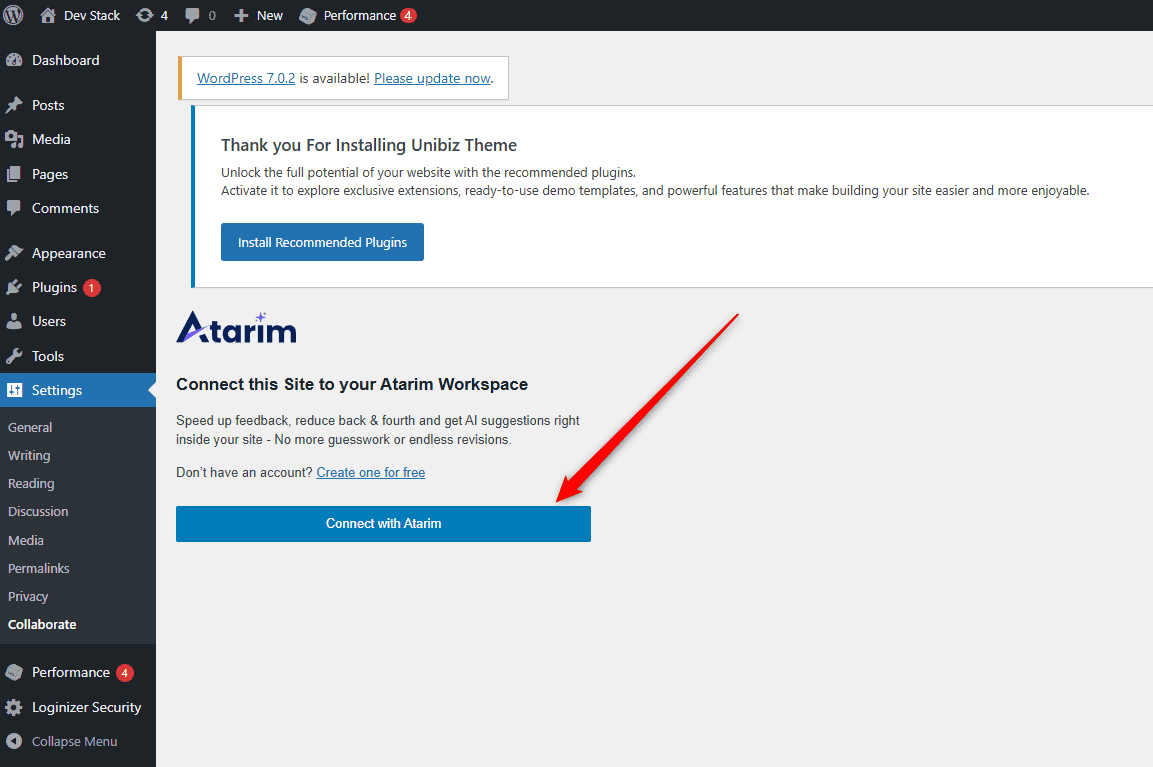Click Create one for free link
Image resolution: width=1153 pixels, height=767 pixels.
[x=371, y=472]
